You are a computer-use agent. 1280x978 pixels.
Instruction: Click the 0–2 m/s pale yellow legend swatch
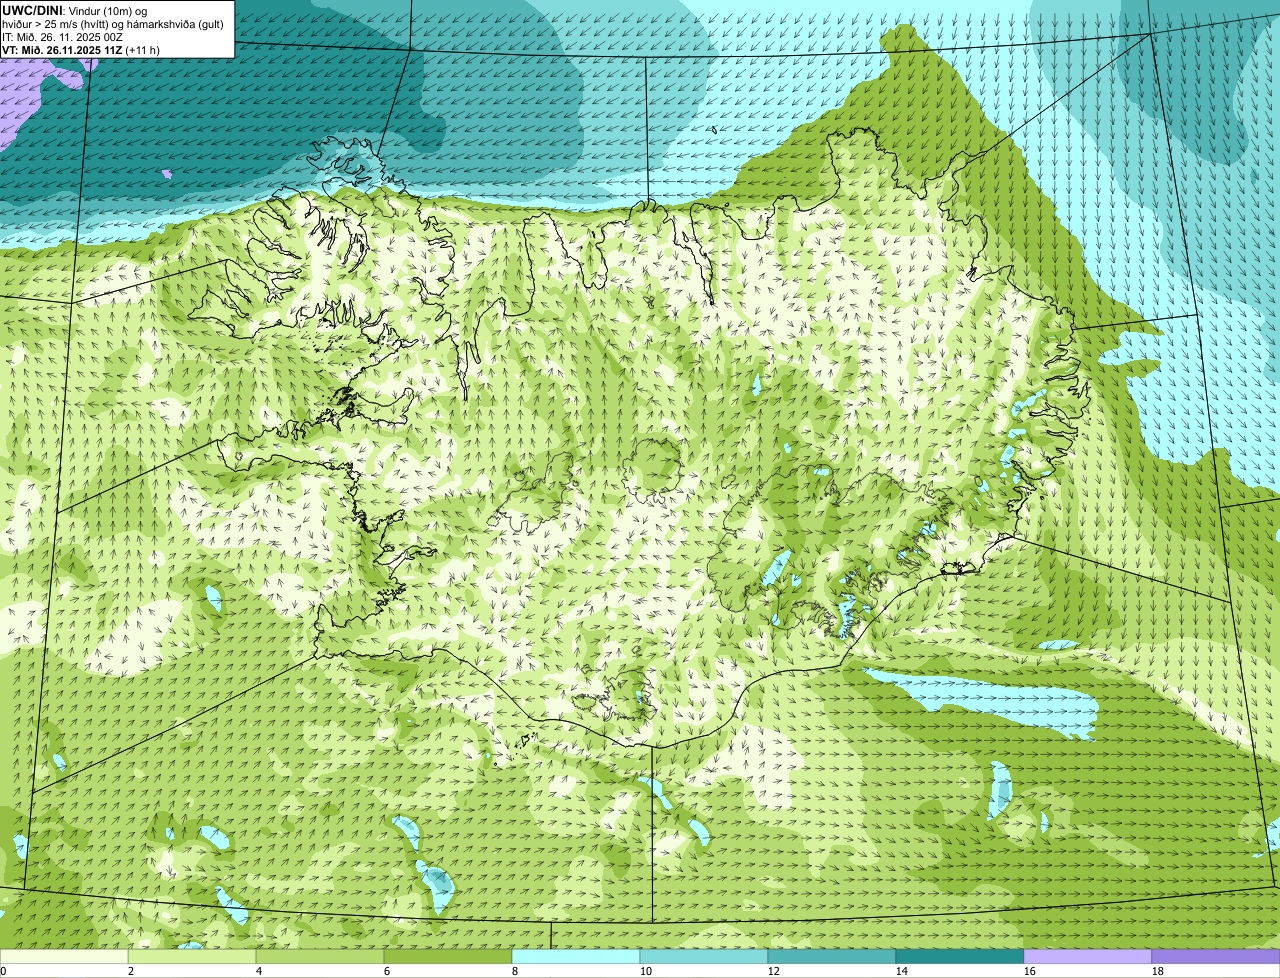[x=64, y=957]
